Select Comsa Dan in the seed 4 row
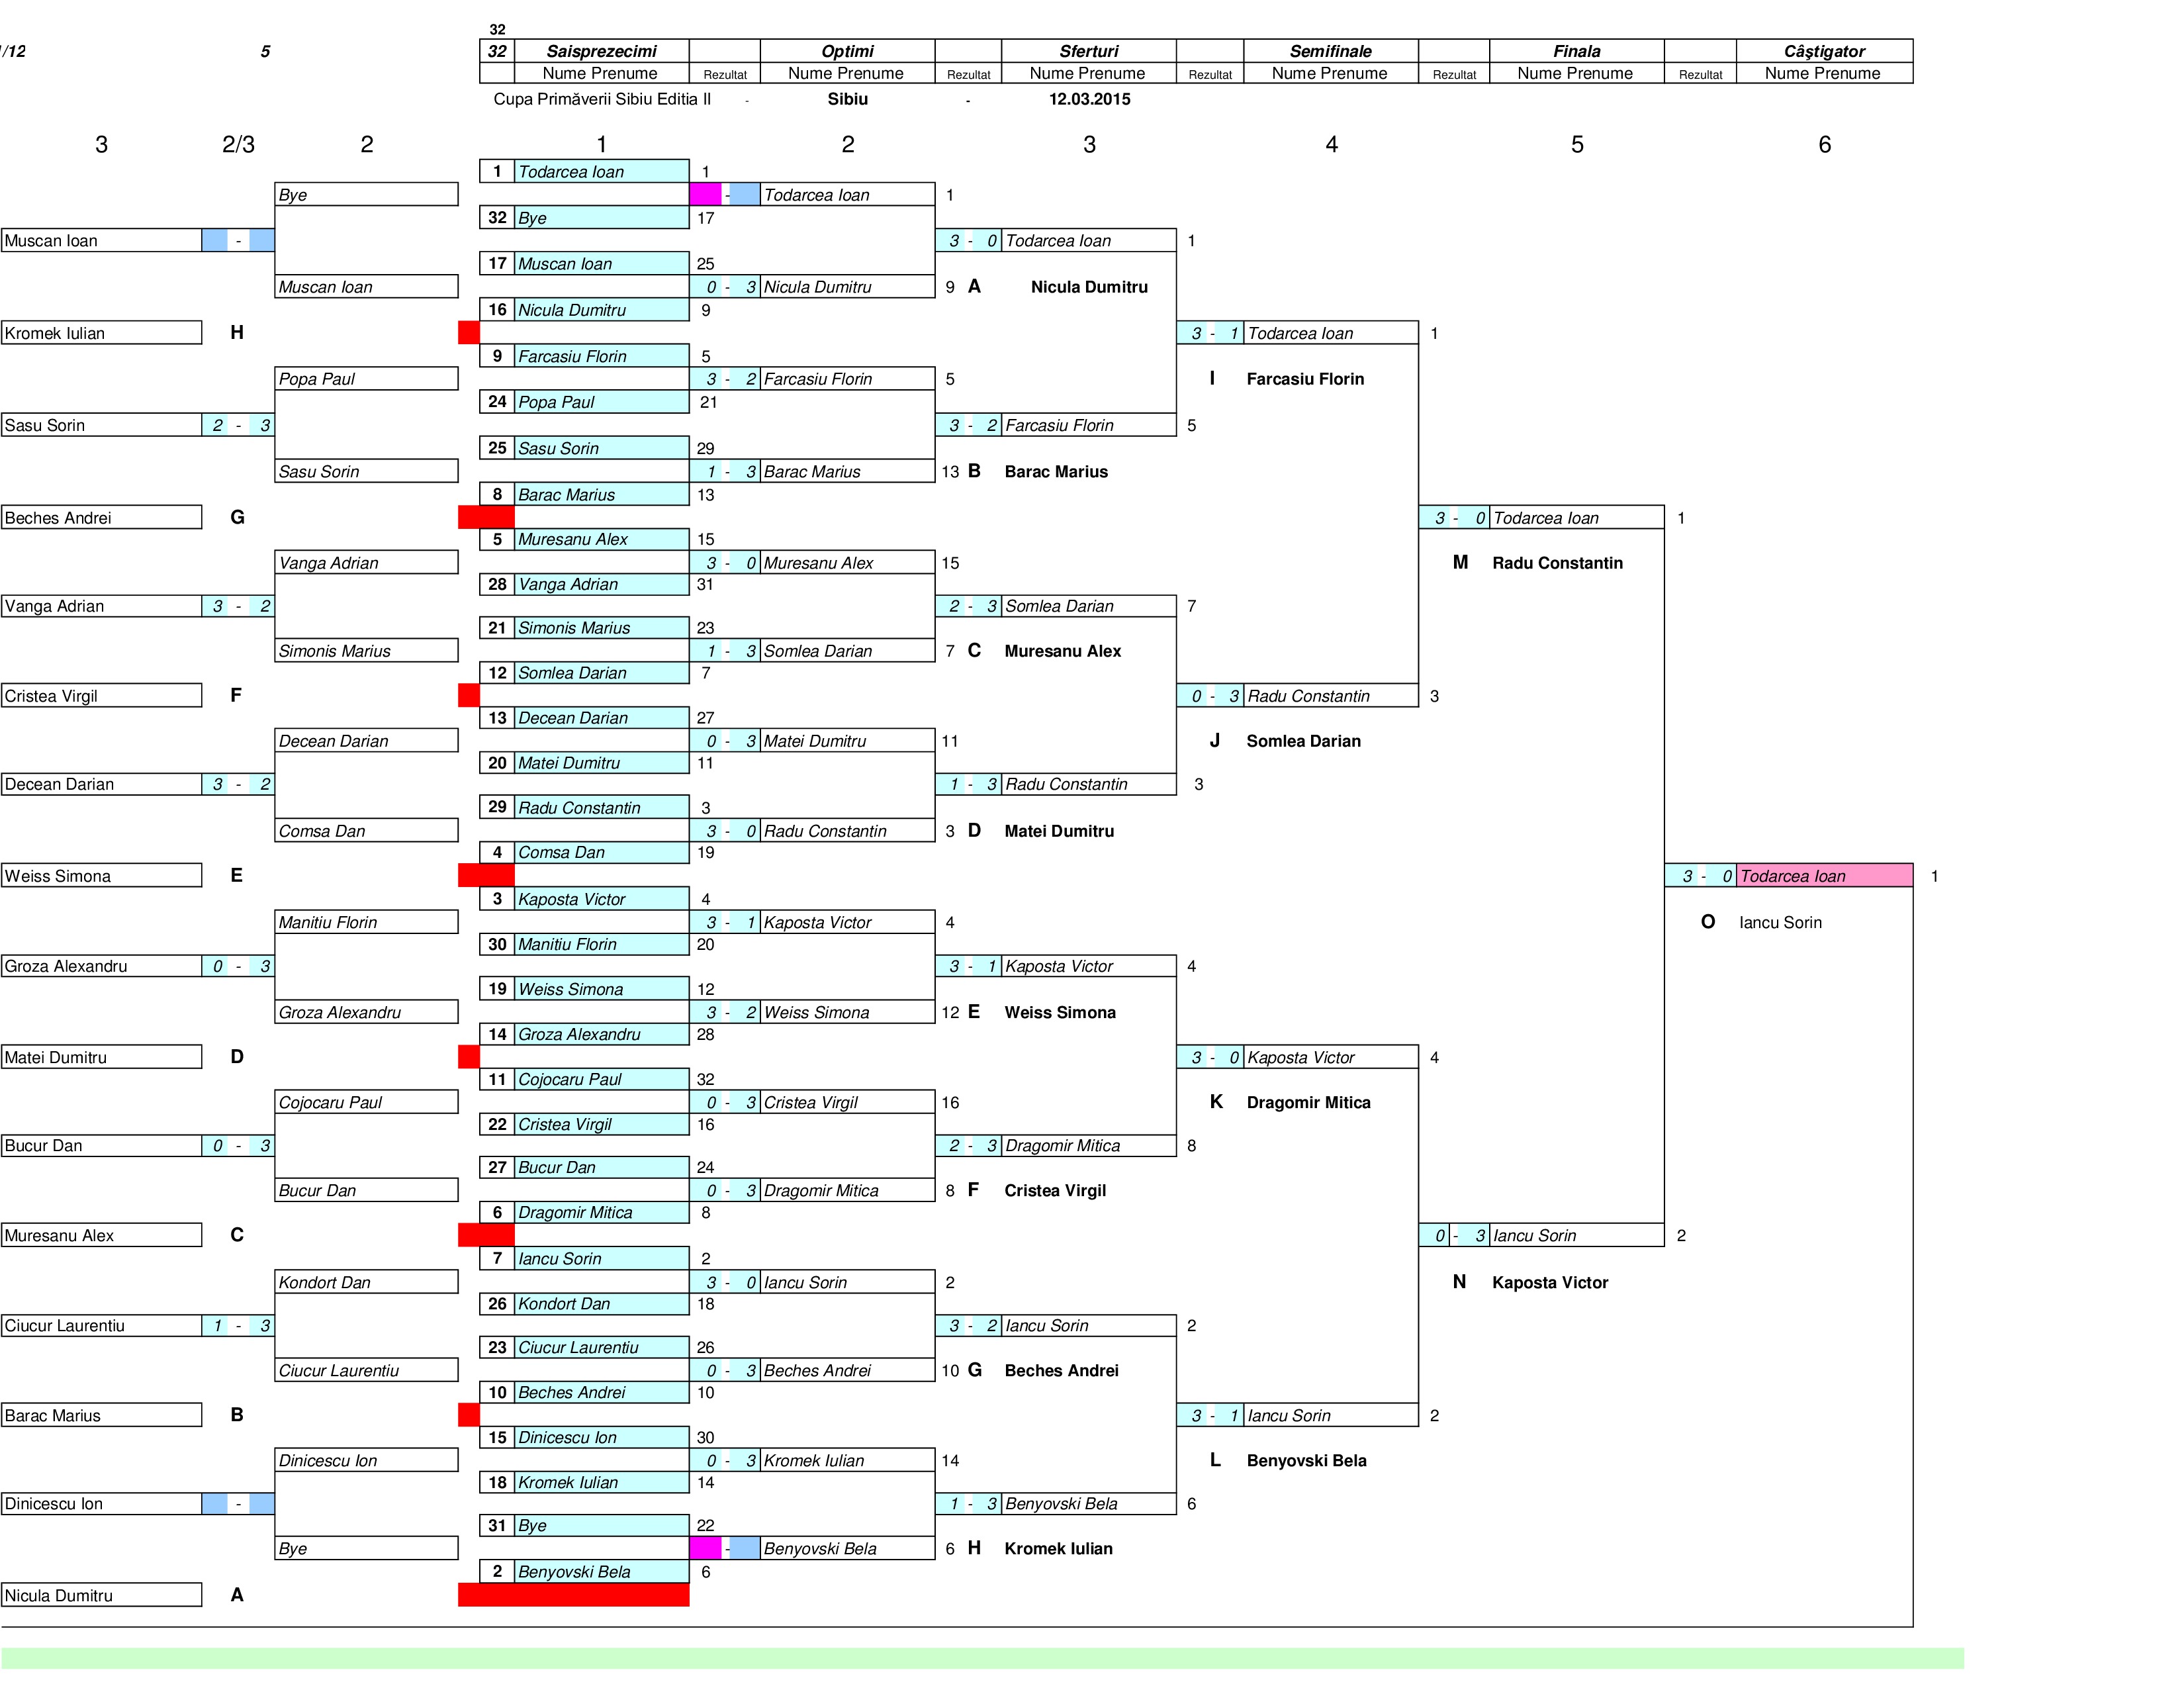Viewport: 2184px width, 1688px height. click(x=601, y=852)
